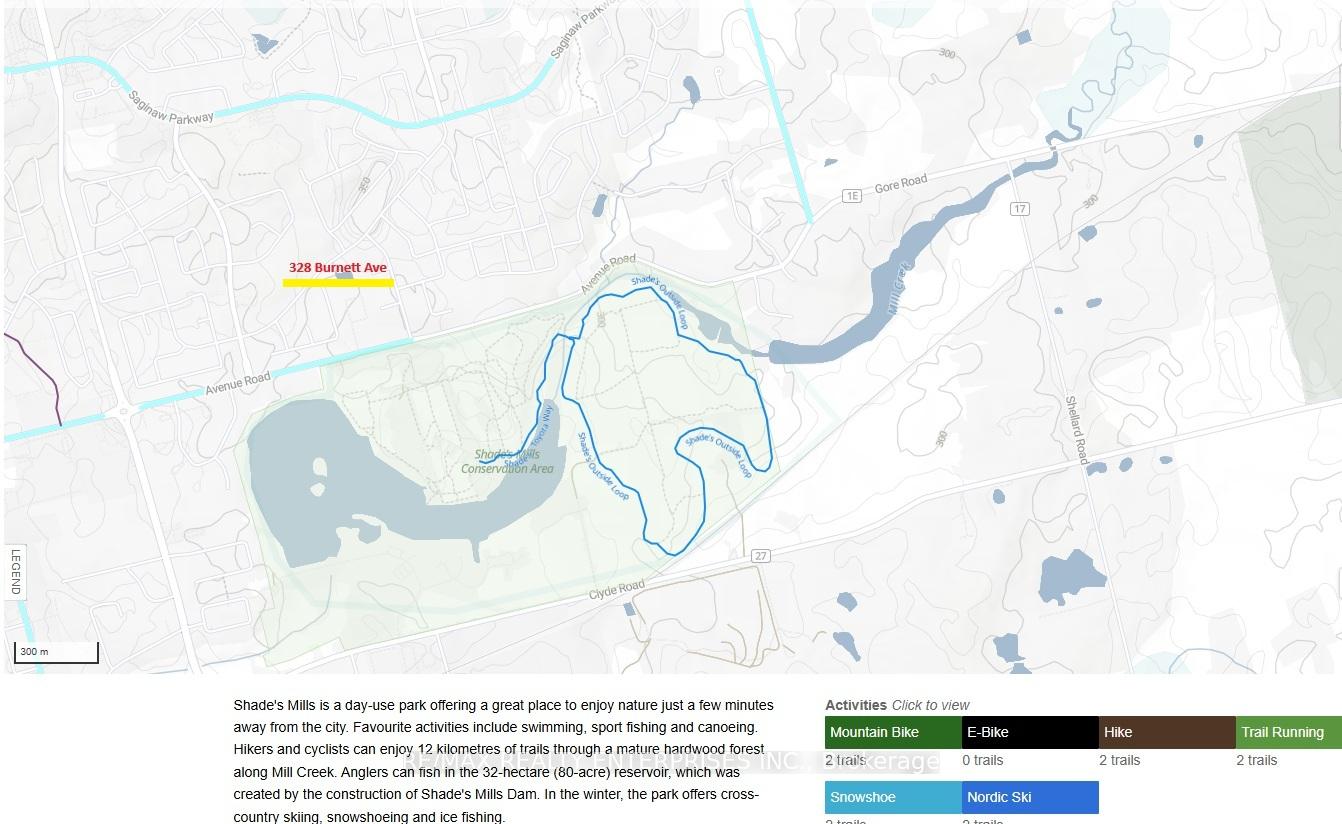
Task: Open the E-Bike activity tile
Action: (x=1029, y=732)
